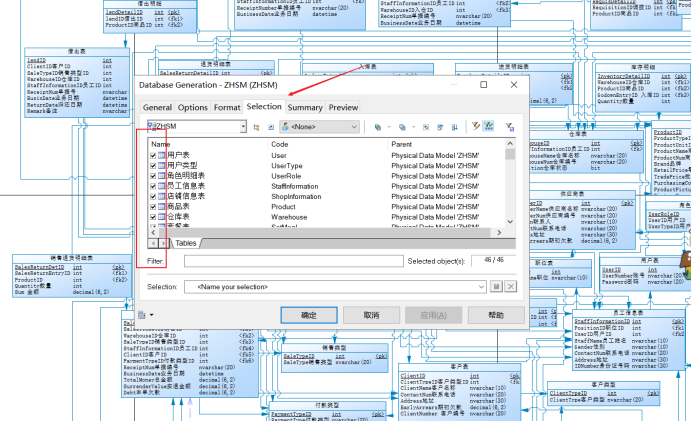This screenshot has width=691, height=422.
Task: Click table icon of 员工信息表 row
Action: (162, 186)
